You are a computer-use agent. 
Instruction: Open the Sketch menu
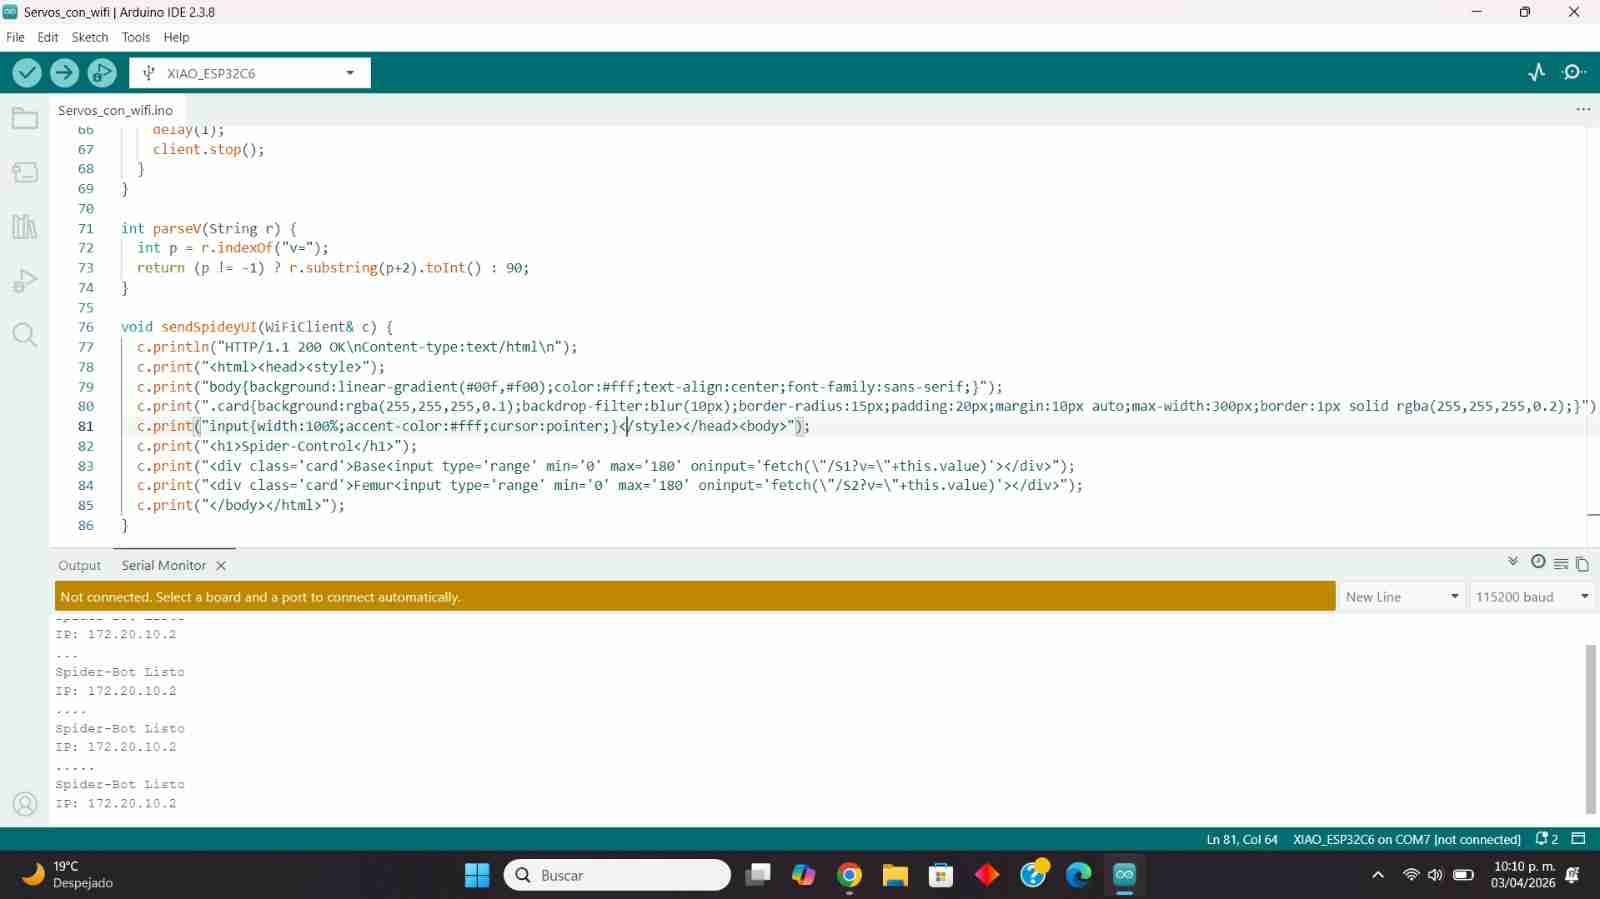[90, 37]
